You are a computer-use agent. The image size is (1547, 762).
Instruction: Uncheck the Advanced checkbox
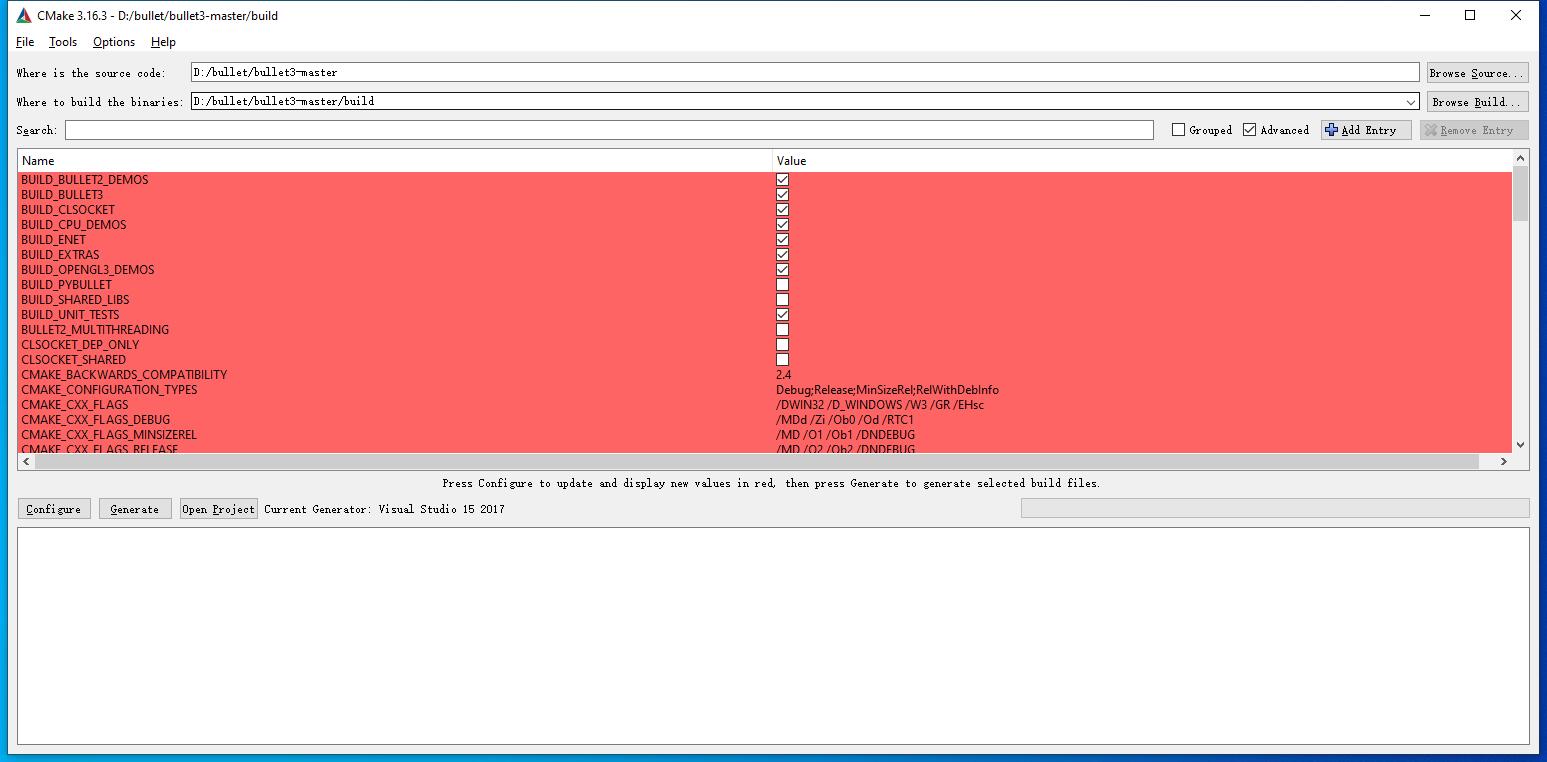(1249, 129)
